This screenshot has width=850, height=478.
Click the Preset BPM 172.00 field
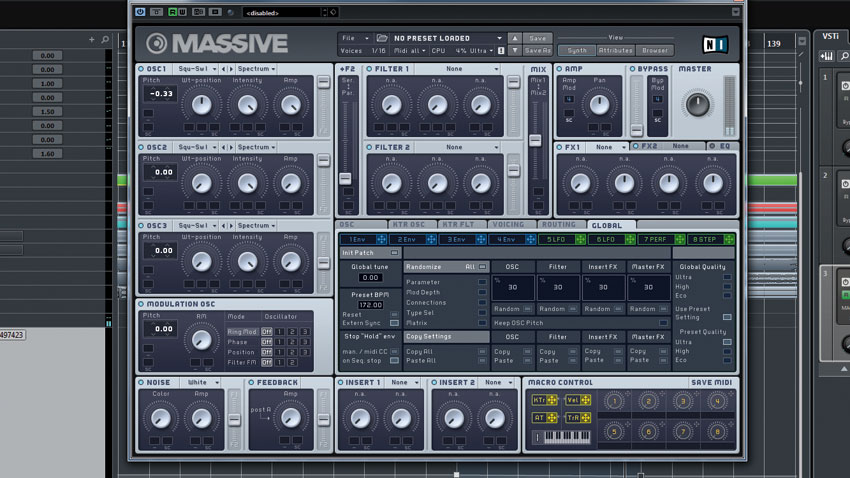tap(371, 305)
